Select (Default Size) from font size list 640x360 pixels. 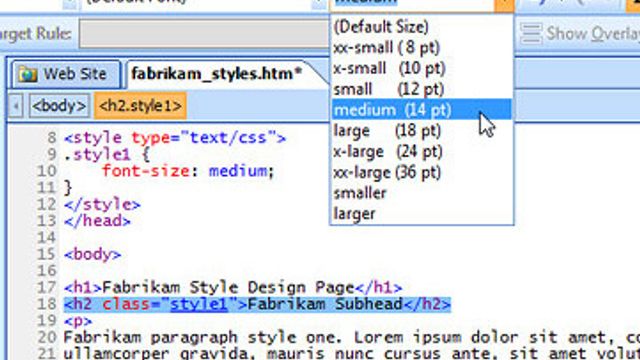click(x=422, y=27)
